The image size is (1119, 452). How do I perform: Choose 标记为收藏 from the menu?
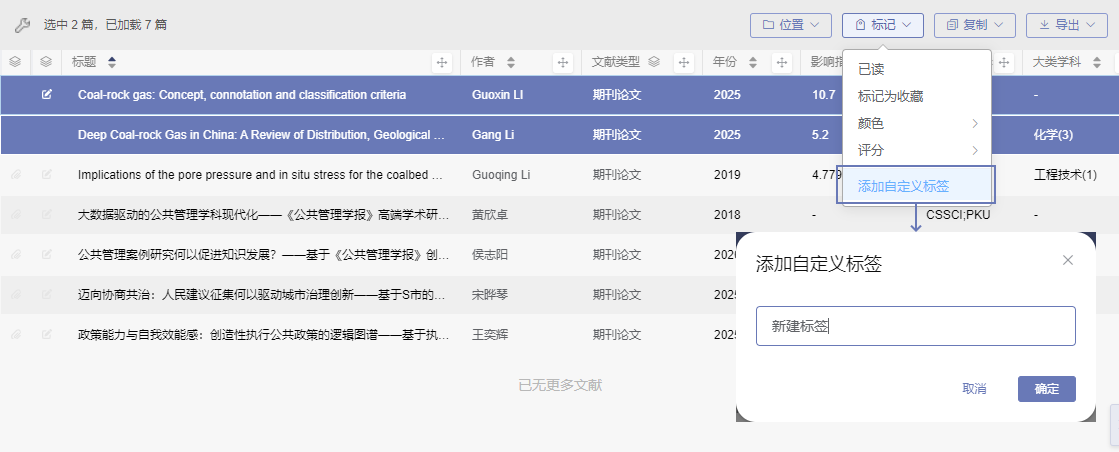pyautogui.click(x=917, y=96)
